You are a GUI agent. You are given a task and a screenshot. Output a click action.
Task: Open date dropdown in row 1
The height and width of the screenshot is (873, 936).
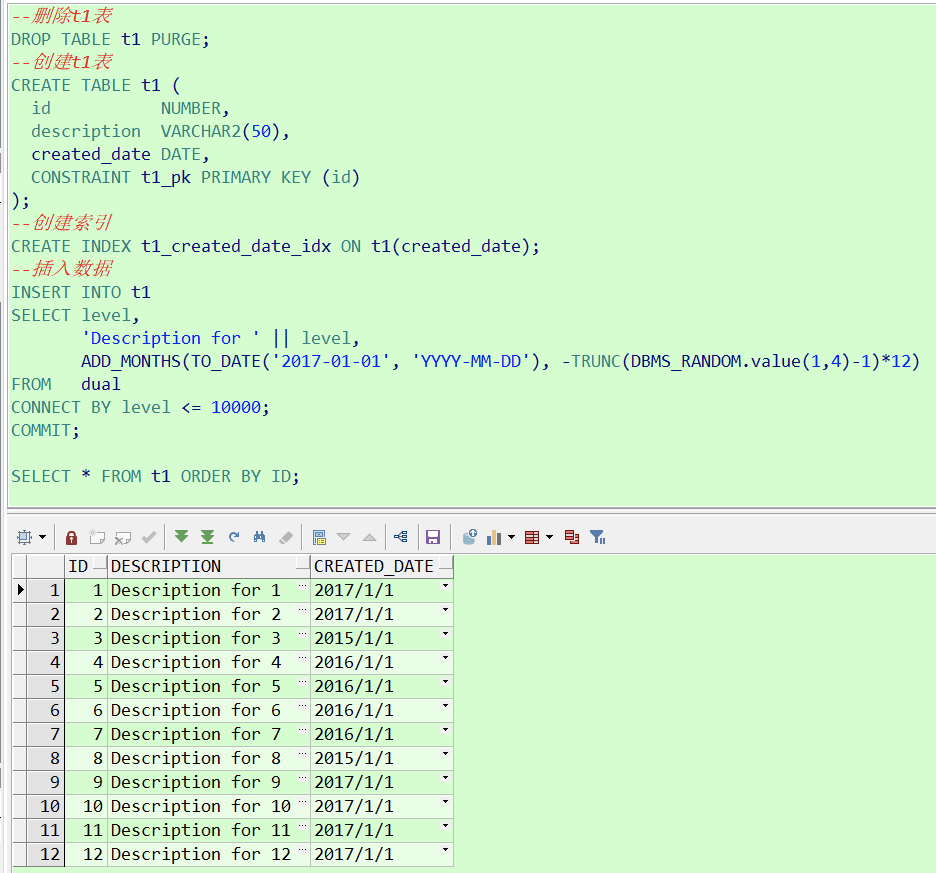coord(445,586)
